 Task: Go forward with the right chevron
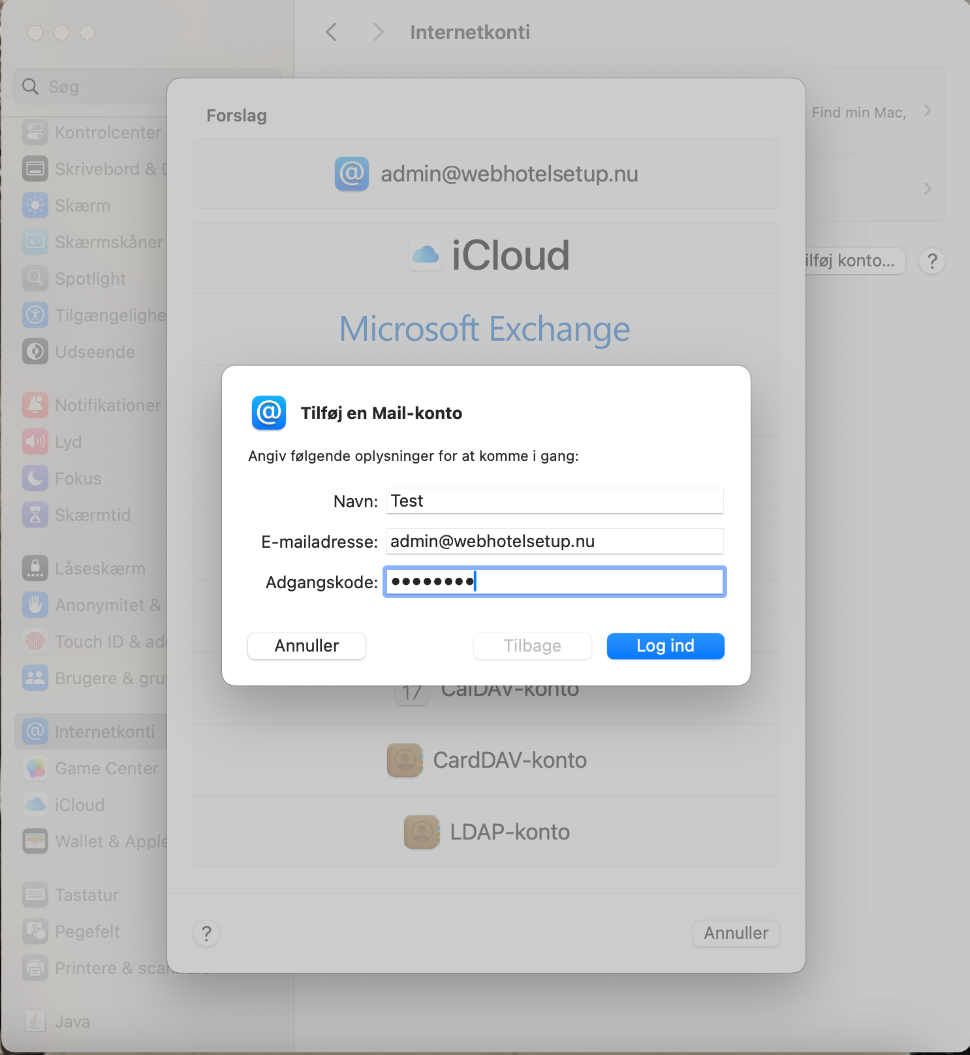point(378,32)
